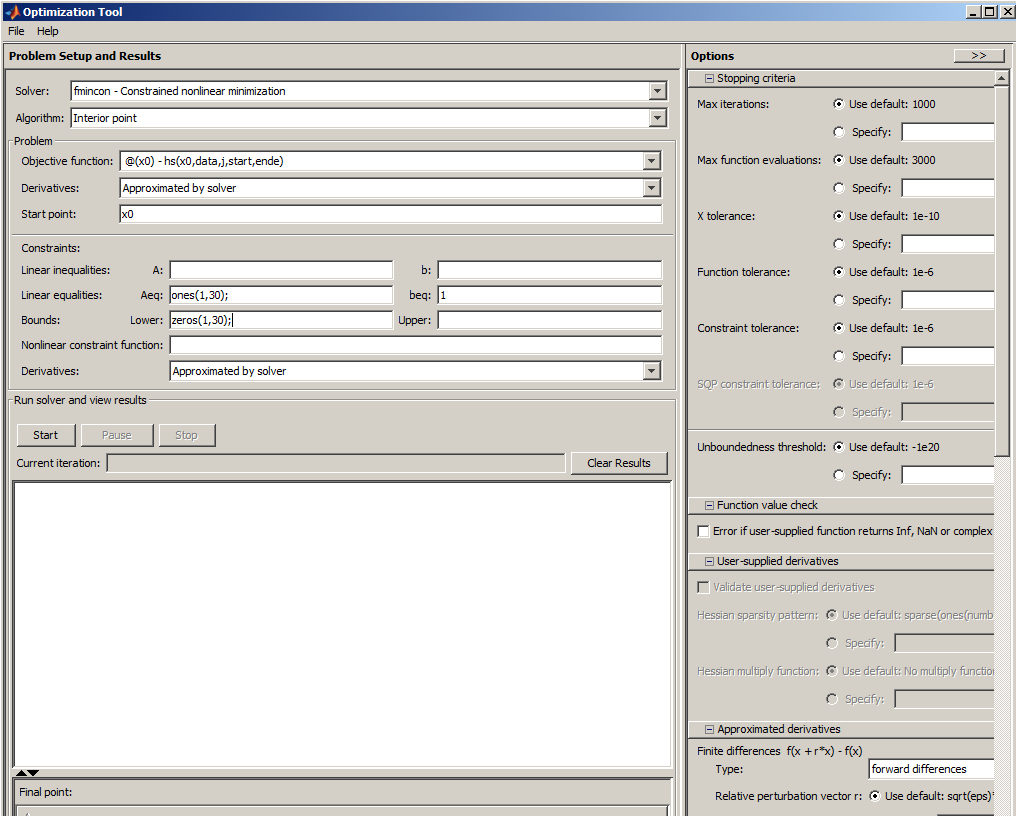Image resolution: width=1016 pixels, height=816 pixels.
Task: Enable error if function returns Inf, NaN
Action: point(704,532)
